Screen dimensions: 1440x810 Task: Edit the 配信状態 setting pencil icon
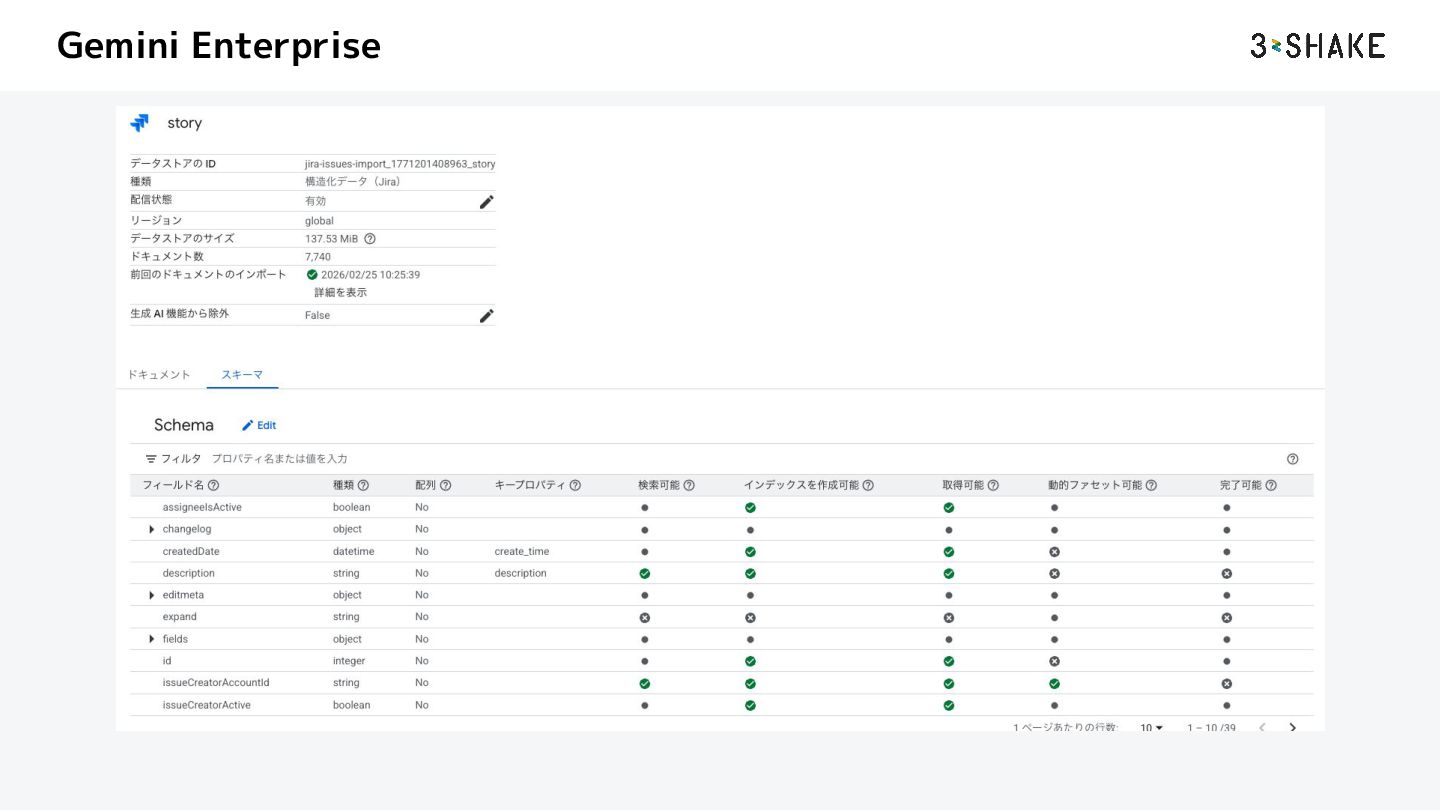click(x=486, y=202)
